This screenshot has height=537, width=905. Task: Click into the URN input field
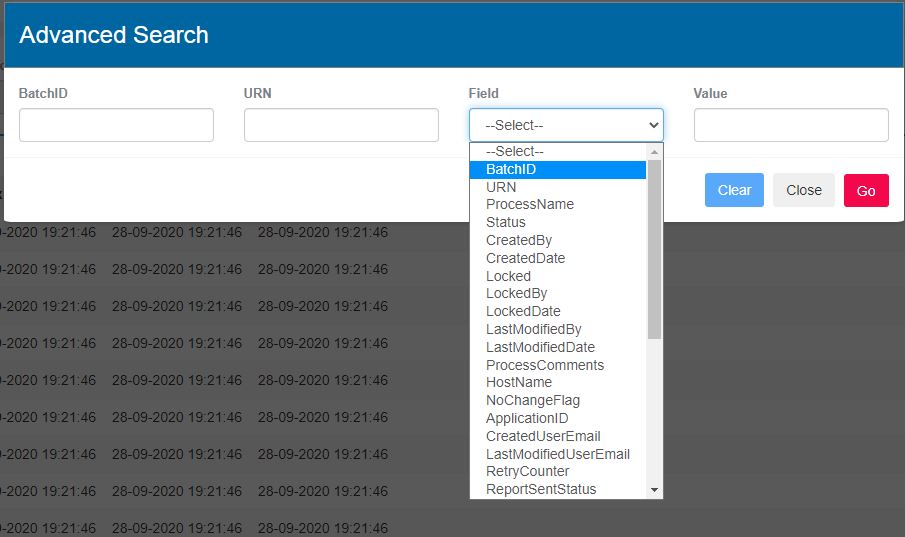click(341, 125)
